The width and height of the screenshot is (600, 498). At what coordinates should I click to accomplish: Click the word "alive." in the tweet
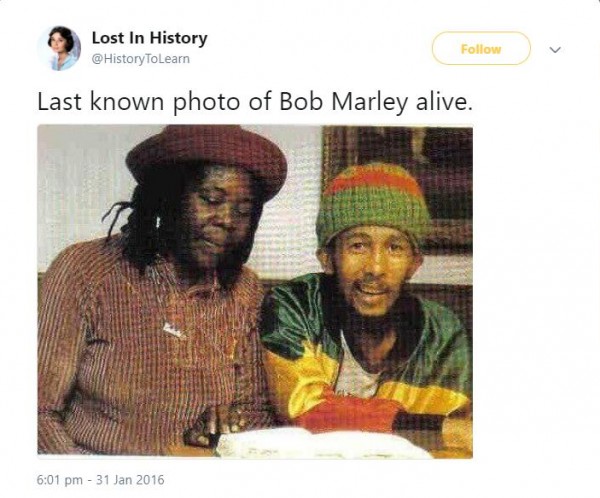coord(444,101)
